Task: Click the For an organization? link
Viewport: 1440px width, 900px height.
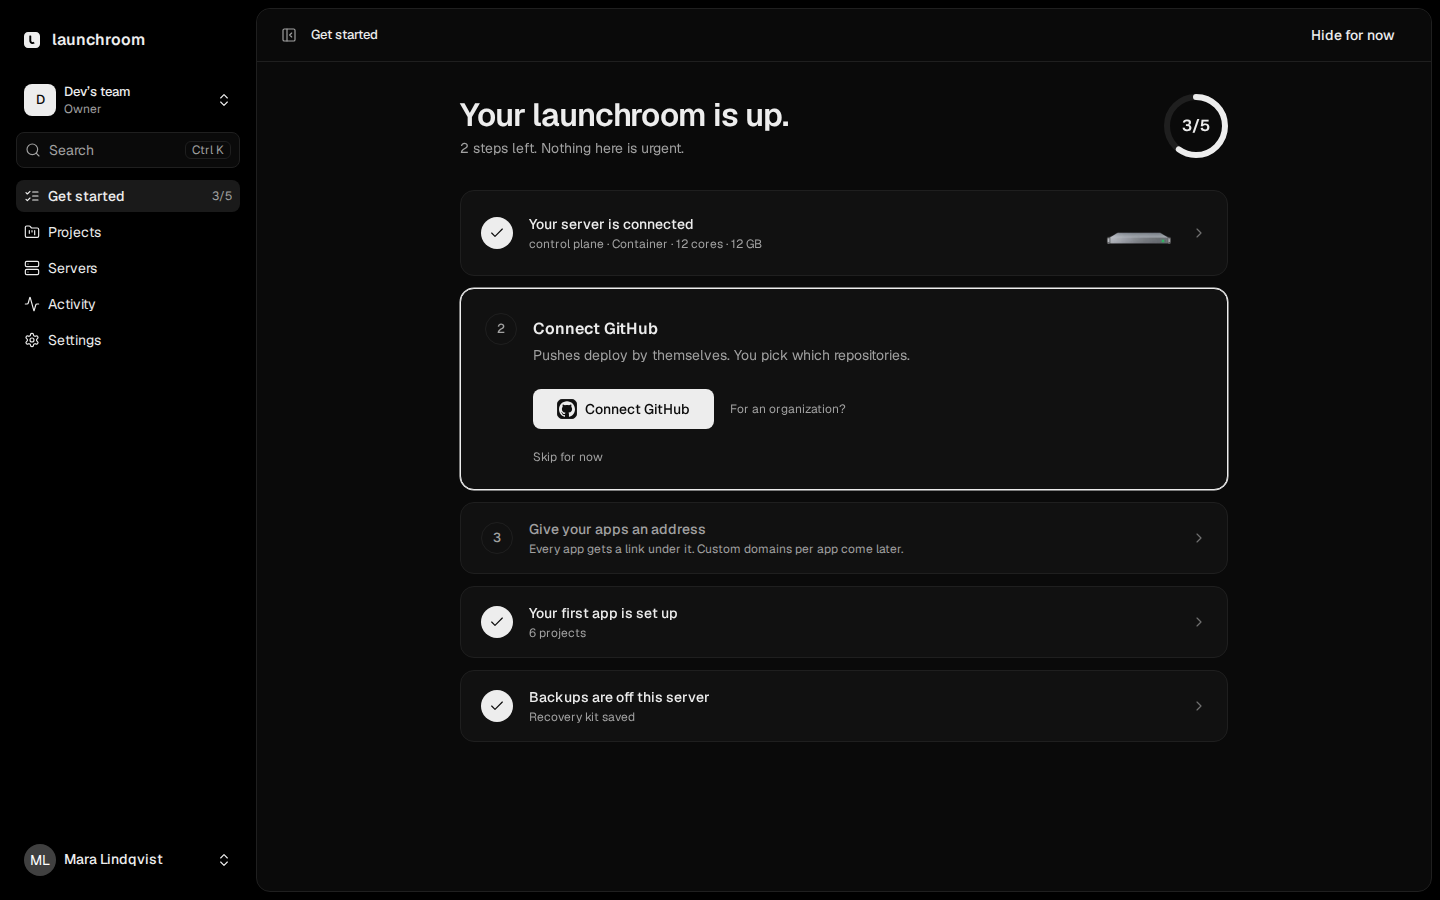Action: 788,409
